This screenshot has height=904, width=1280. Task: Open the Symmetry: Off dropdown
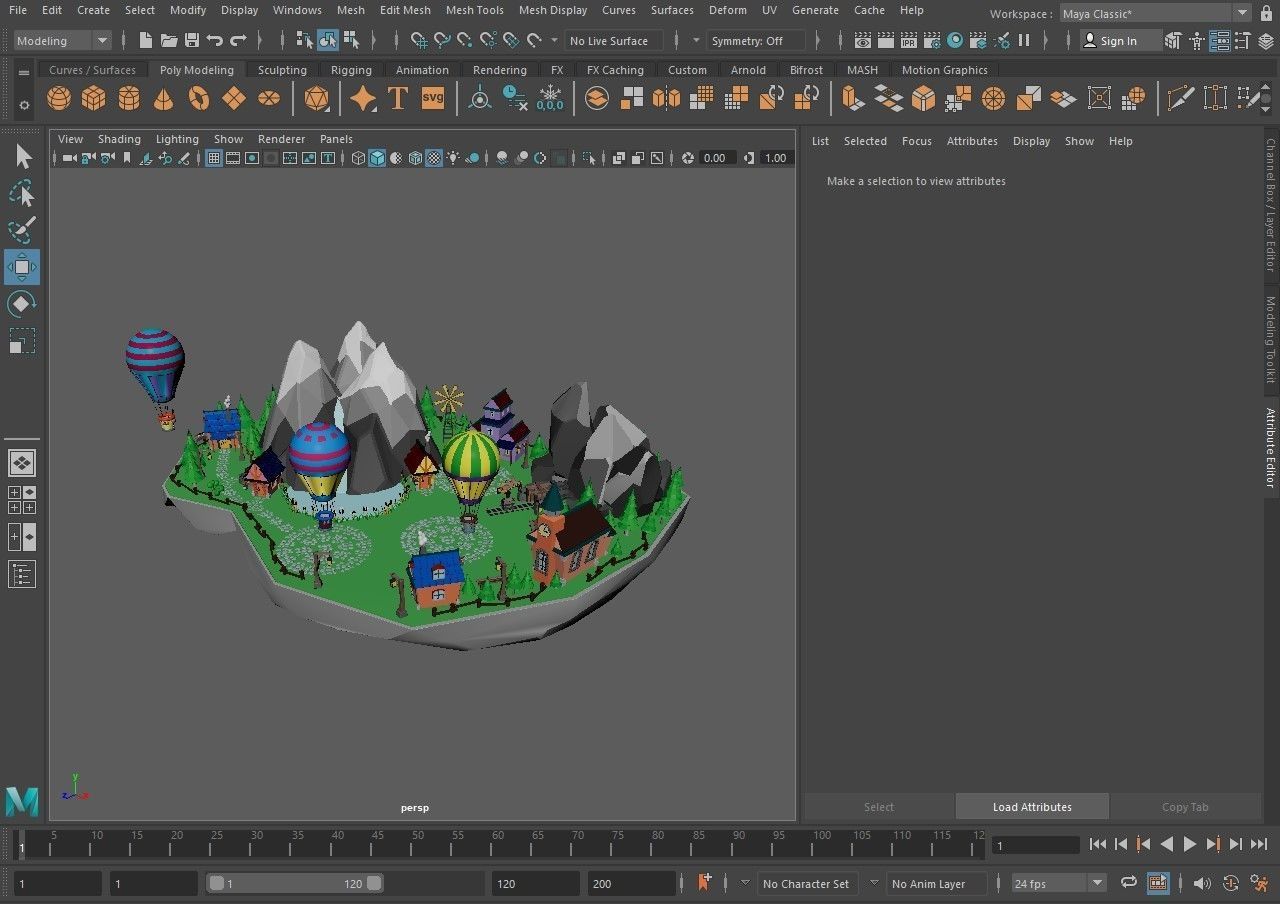tap(756, 41)
